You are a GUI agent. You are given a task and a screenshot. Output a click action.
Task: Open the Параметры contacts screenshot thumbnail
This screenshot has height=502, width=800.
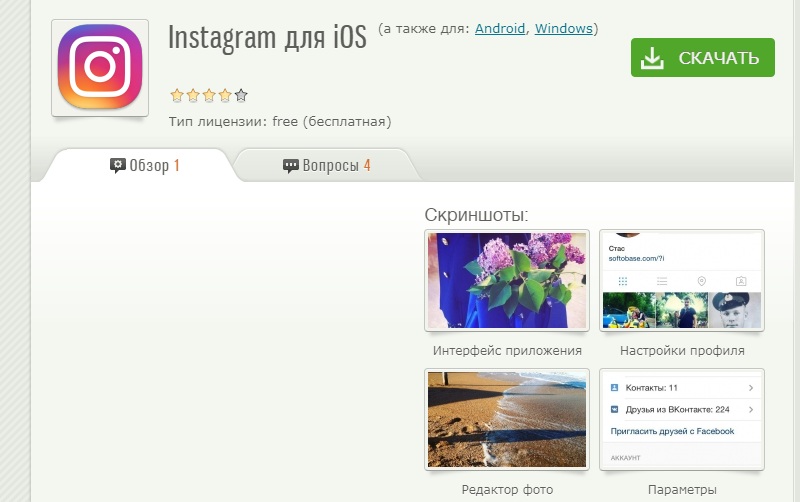[x=682, y=419]
